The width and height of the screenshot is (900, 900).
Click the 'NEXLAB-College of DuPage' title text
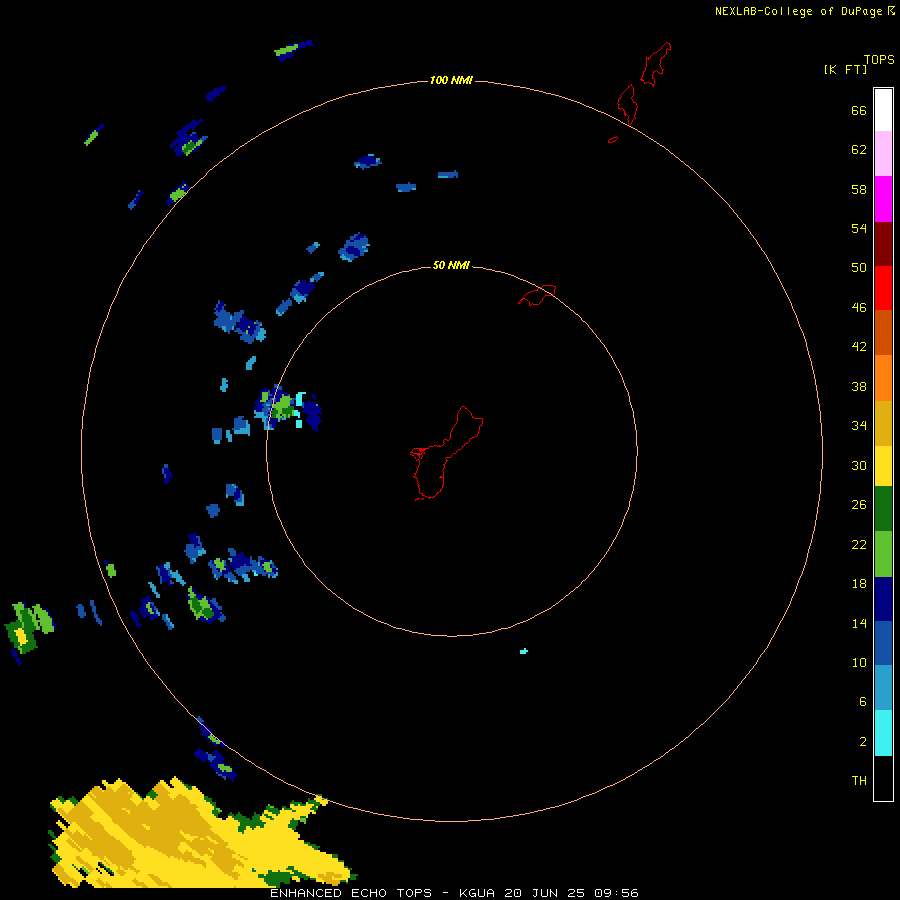pos(798,11)
